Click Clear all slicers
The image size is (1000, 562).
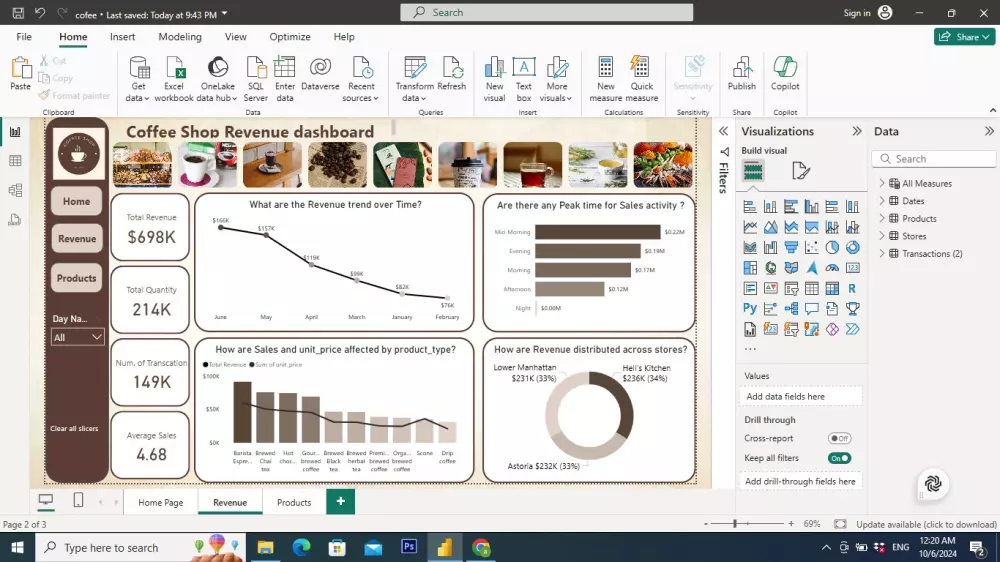click(x=74, y=429)
